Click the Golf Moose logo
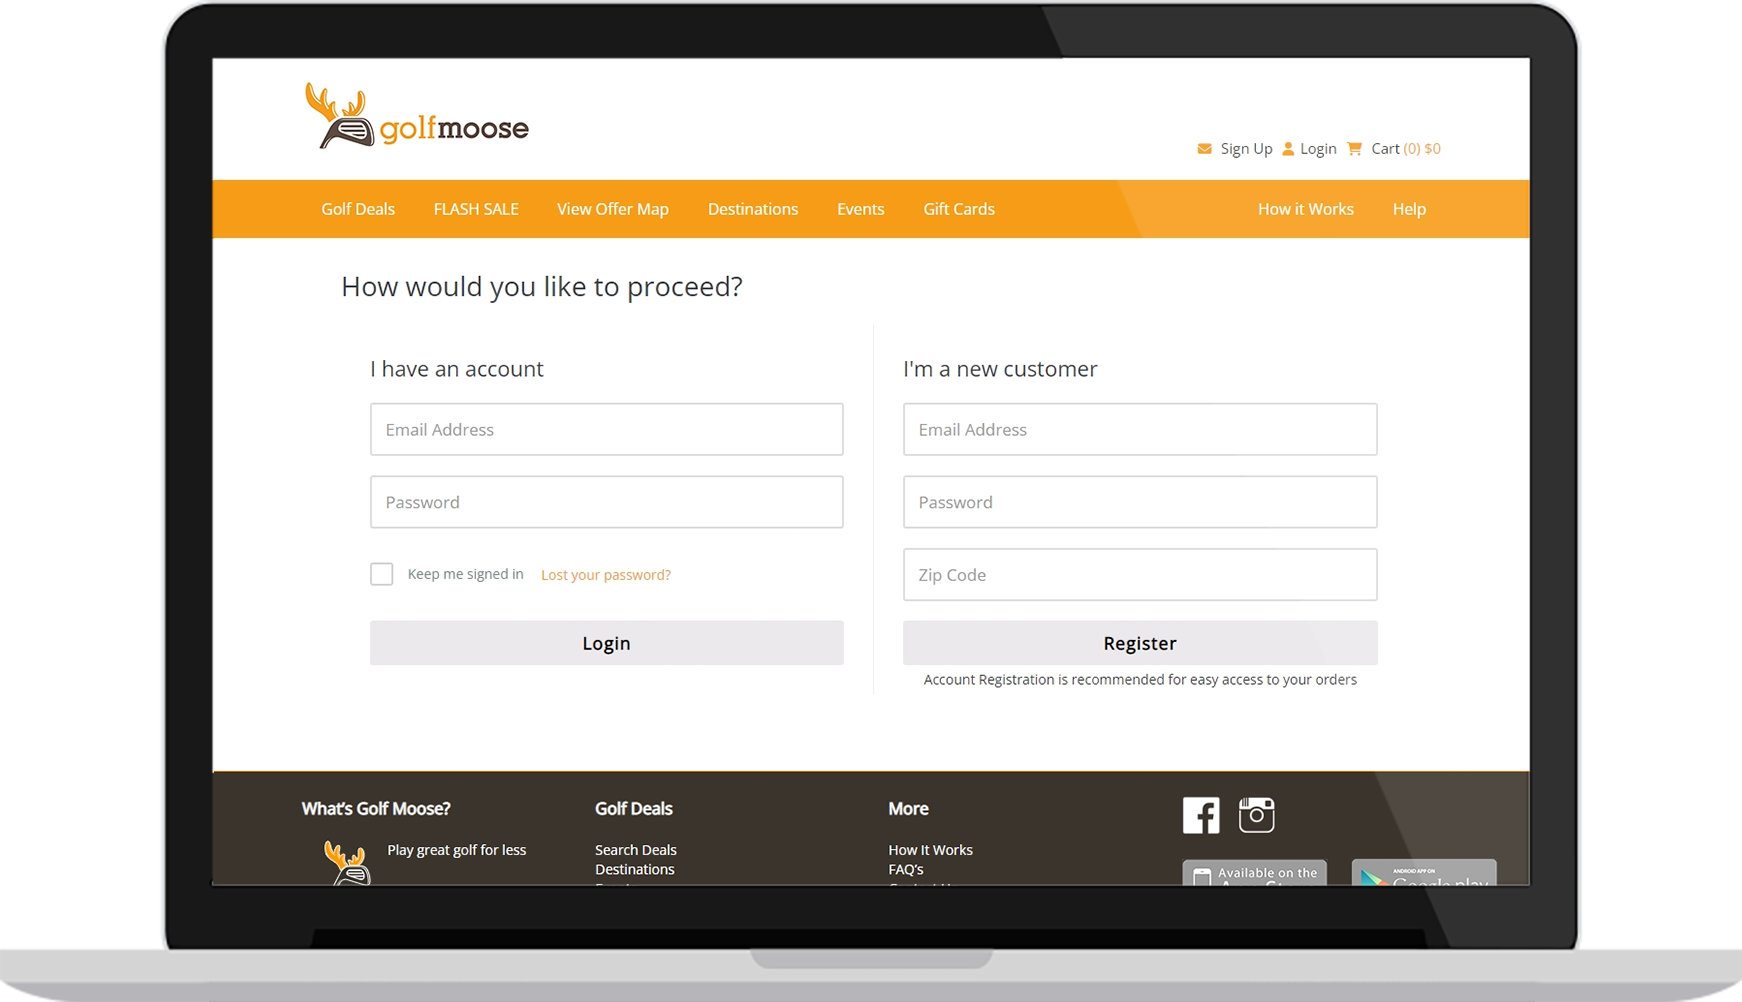Image resolution: width=1742 pixels, height=1002 pixels. coord(417,118)
